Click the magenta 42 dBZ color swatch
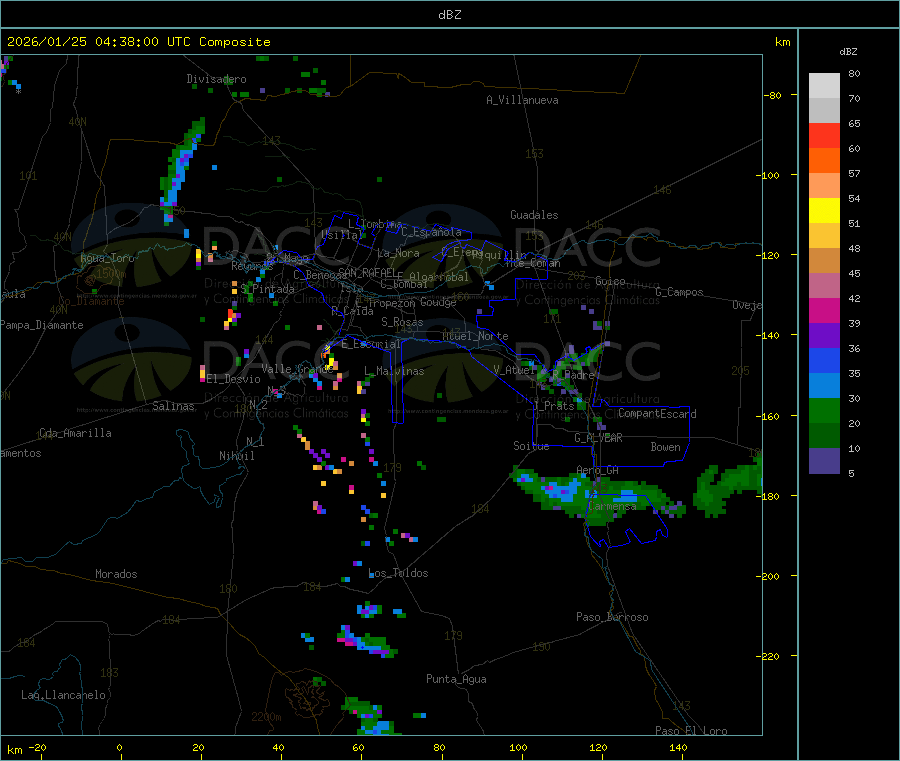The width and height of the screenshot is (900, 761). (824, 311)
